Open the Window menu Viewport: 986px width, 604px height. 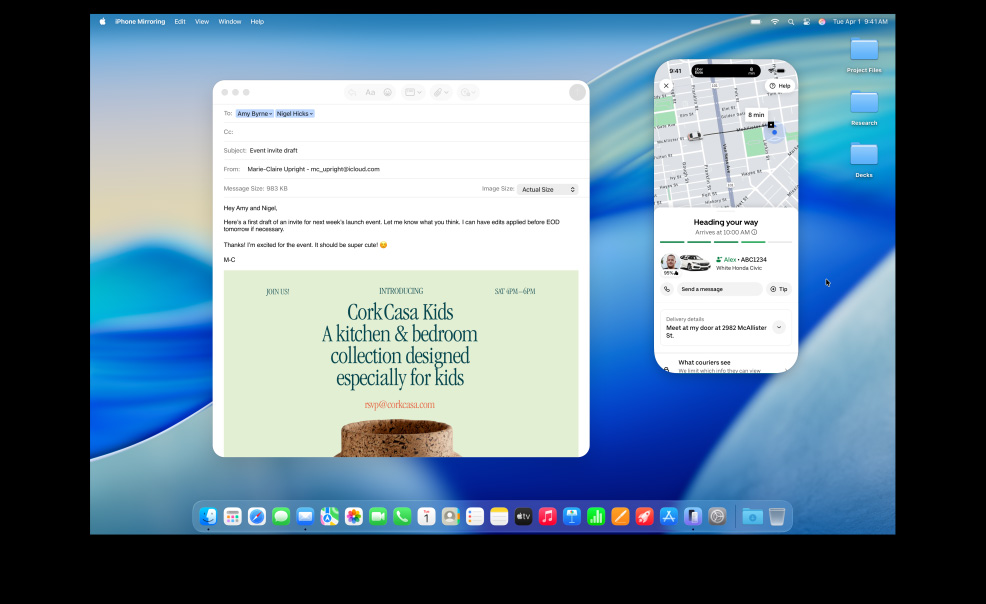coord(229,21)
